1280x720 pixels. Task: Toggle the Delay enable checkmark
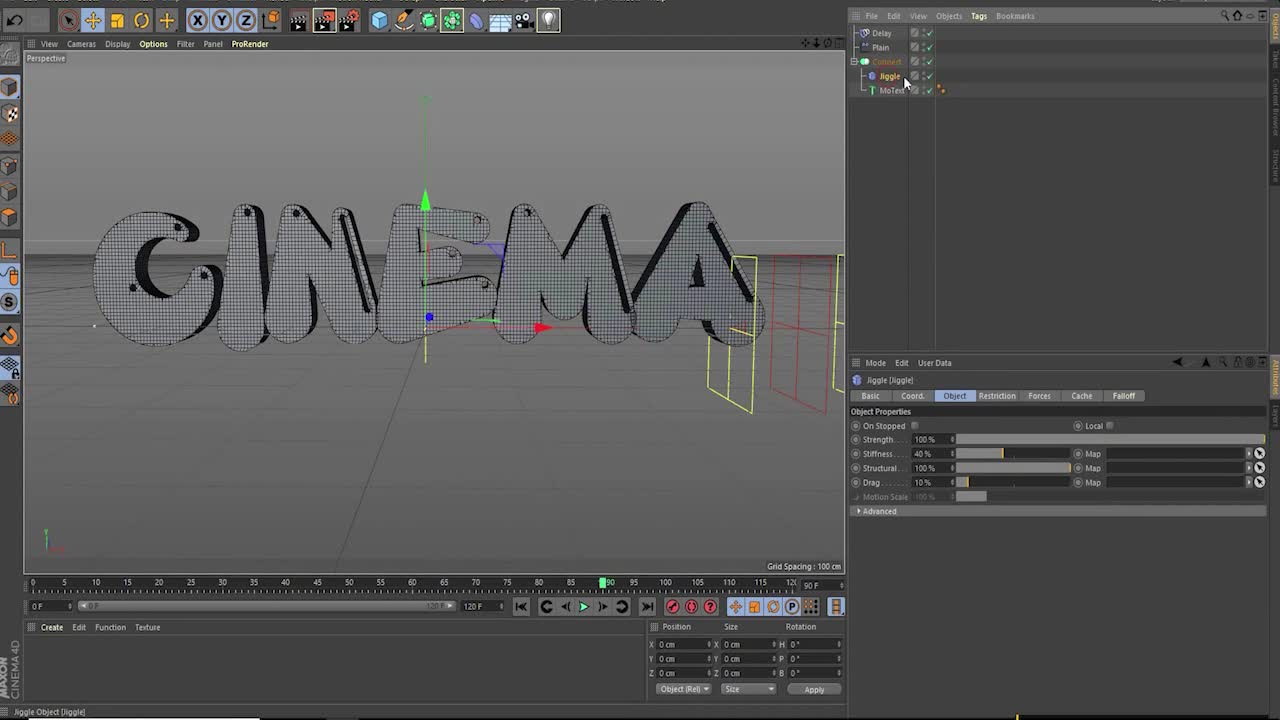[929, 33]
